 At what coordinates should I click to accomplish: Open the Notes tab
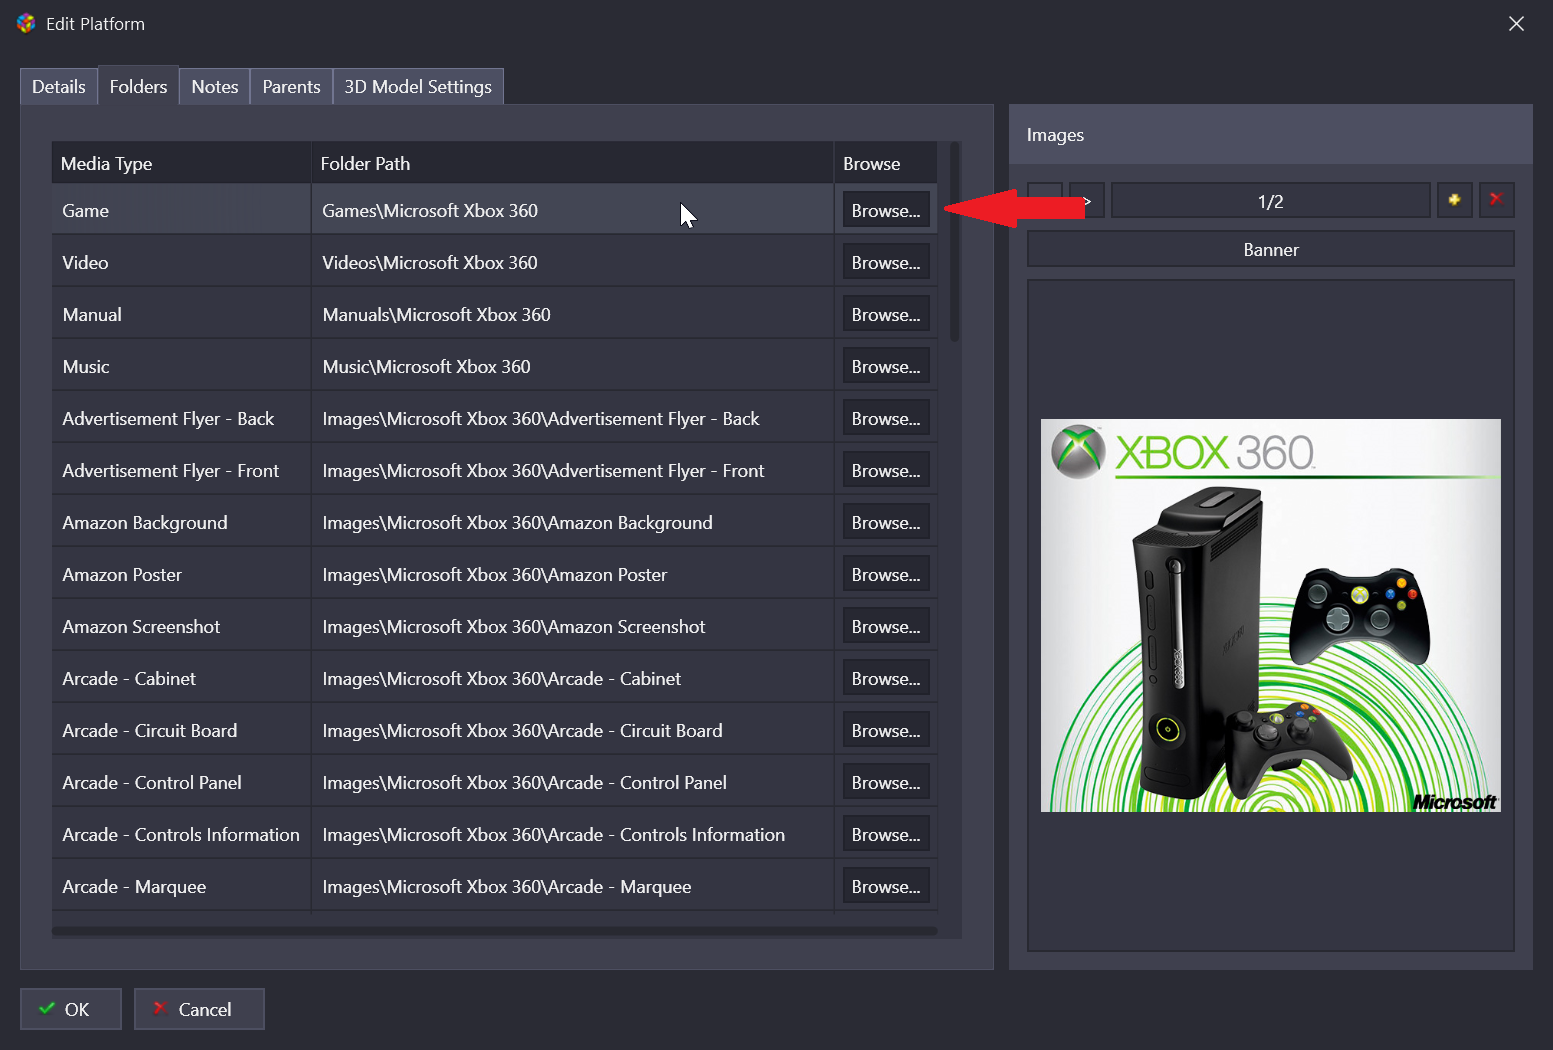215,87
